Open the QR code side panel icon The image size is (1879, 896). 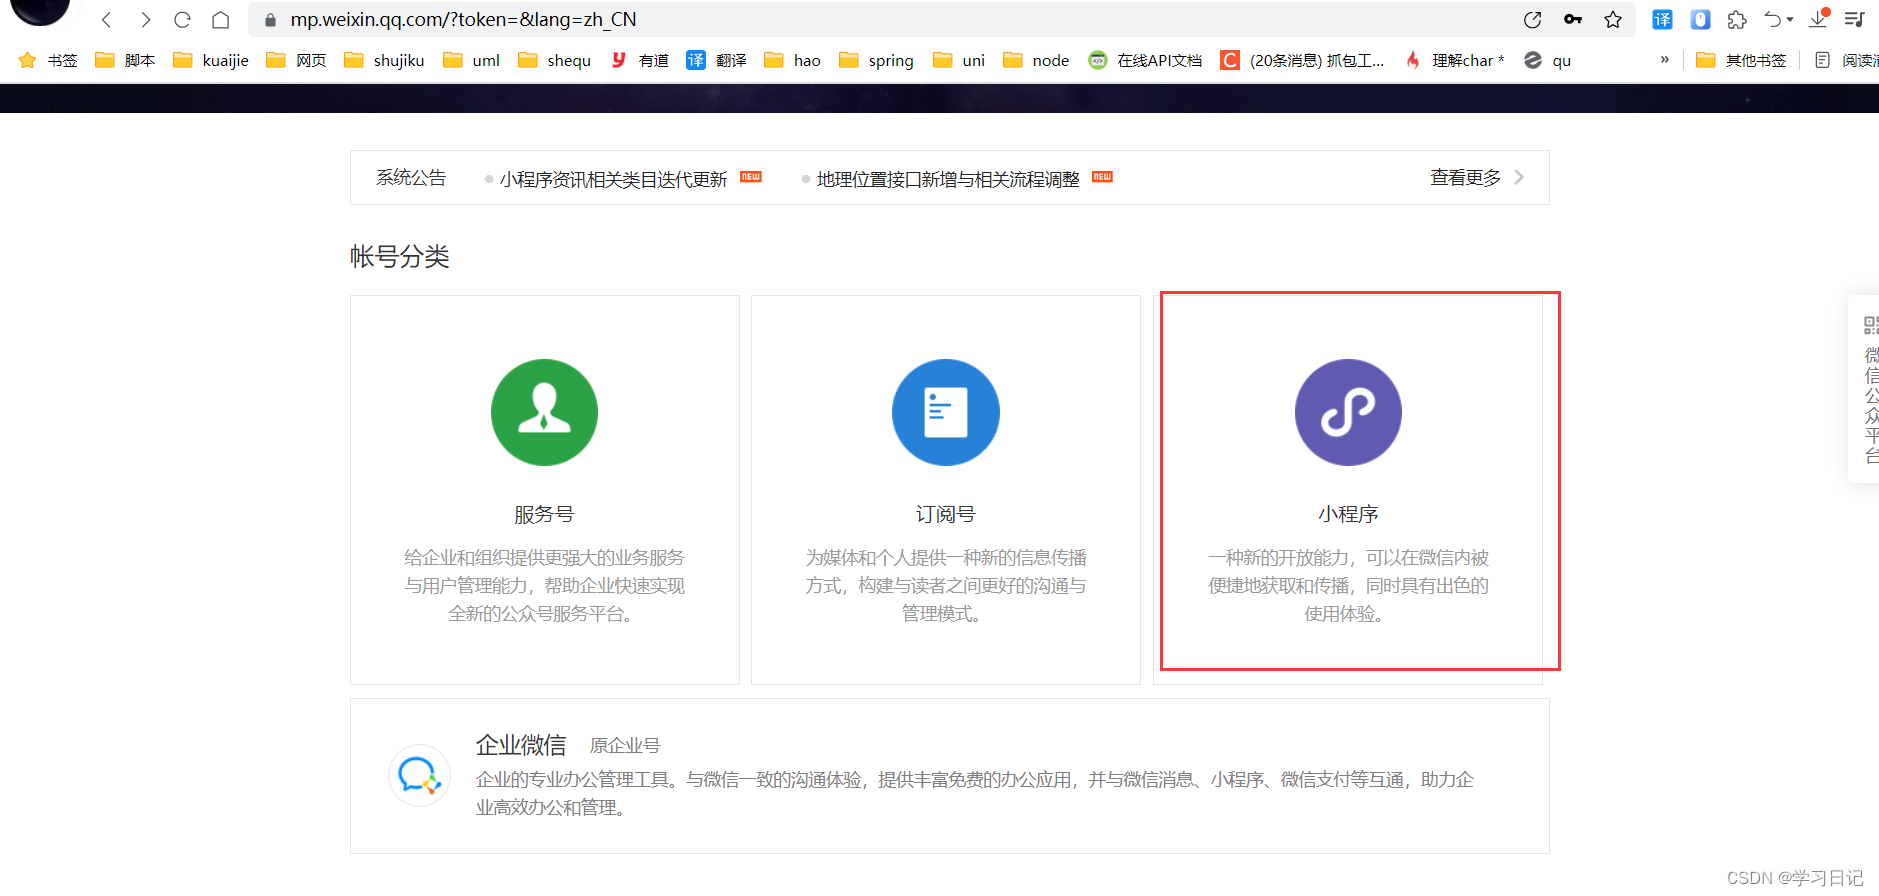click(1871, 325)
